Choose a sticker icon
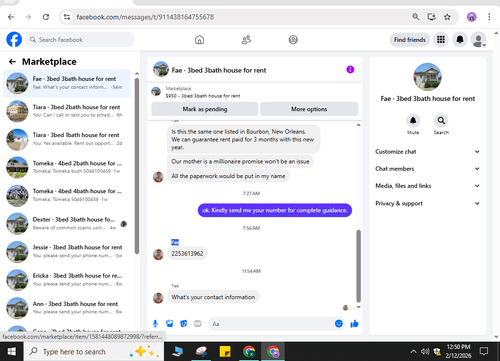The image size is (500, 361). point(184,323)
